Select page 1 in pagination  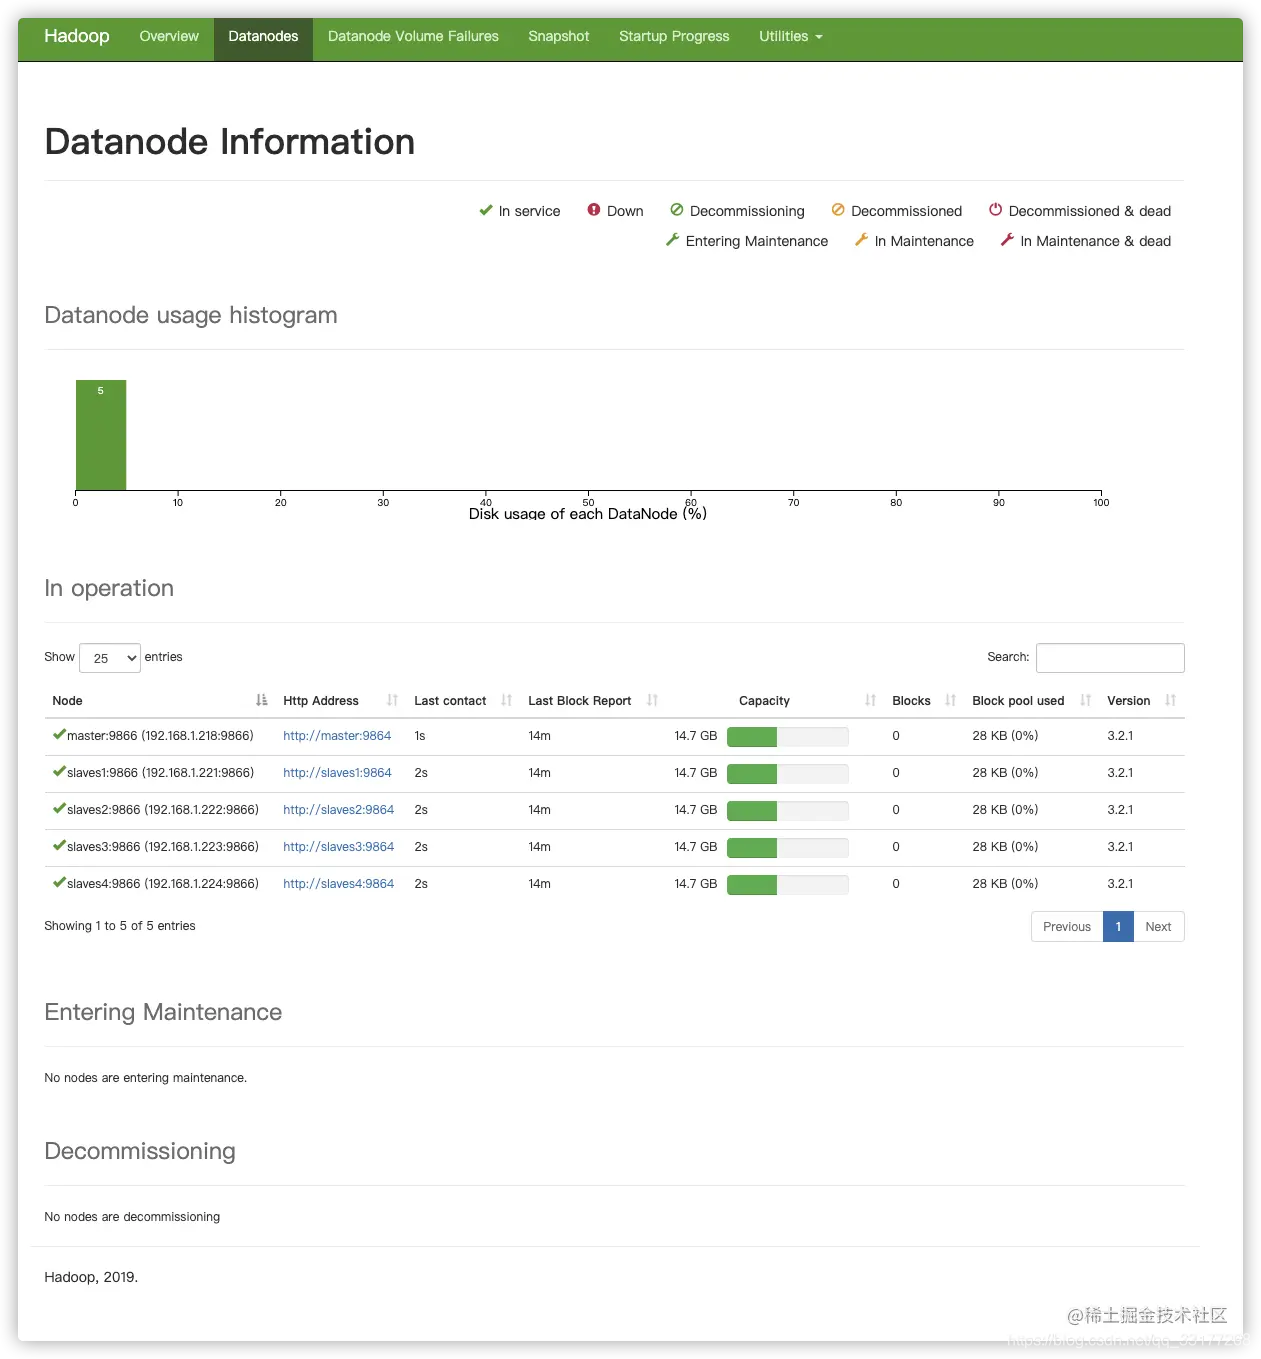(1118, 927)
